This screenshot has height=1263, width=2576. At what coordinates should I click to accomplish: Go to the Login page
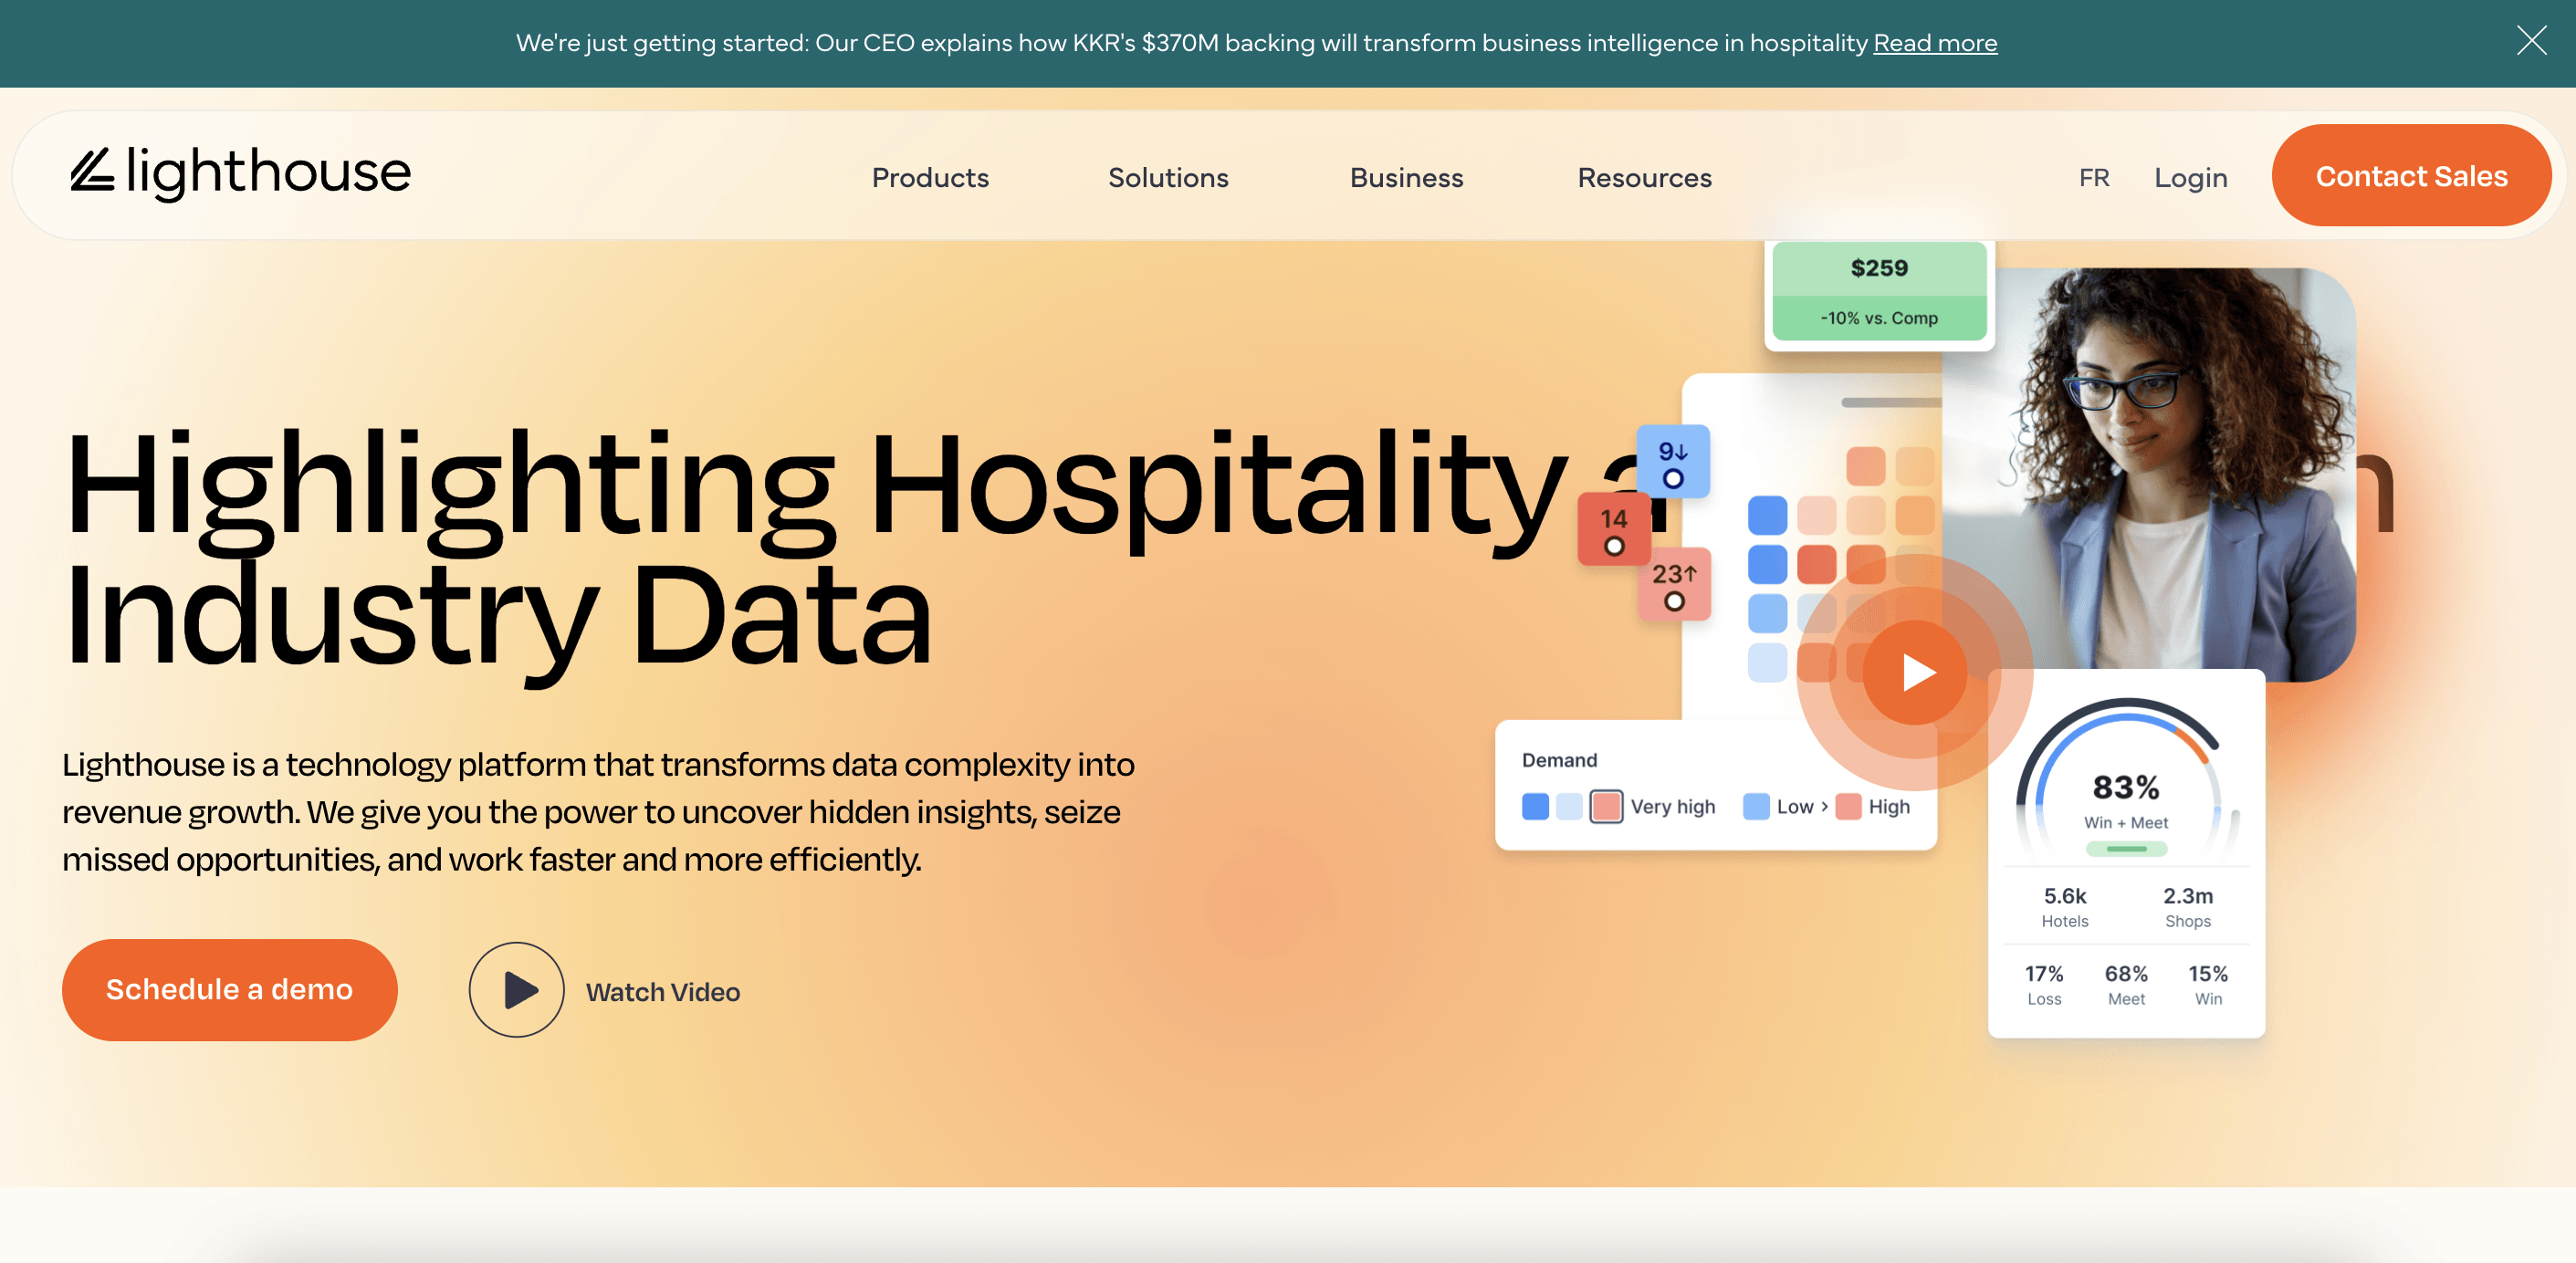click(2190, 177)
